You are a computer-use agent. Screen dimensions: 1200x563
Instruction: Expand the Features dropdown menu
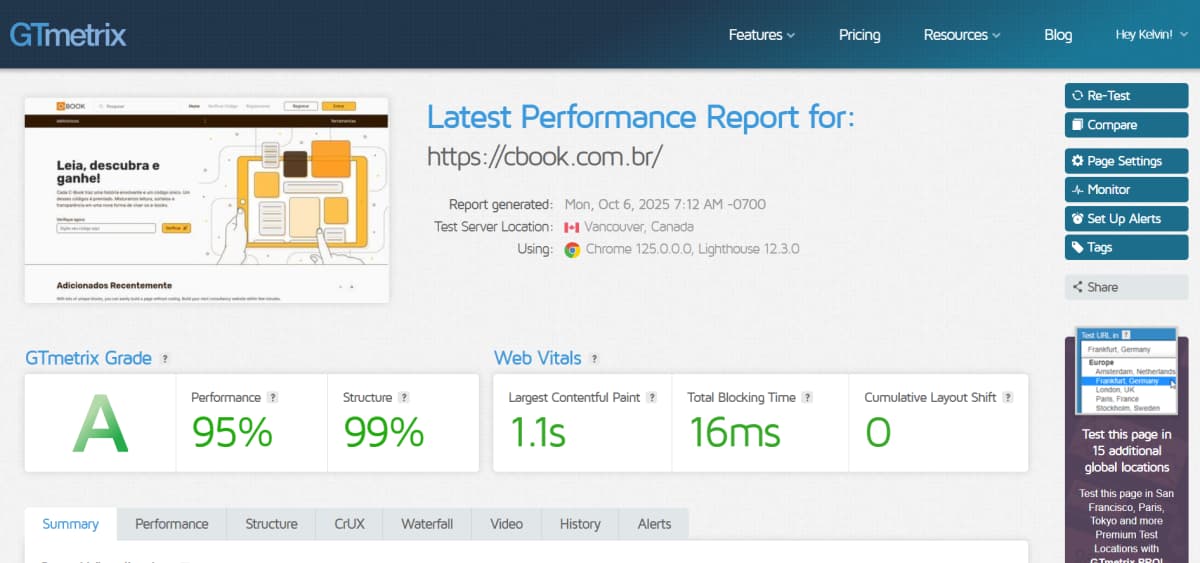762,35
